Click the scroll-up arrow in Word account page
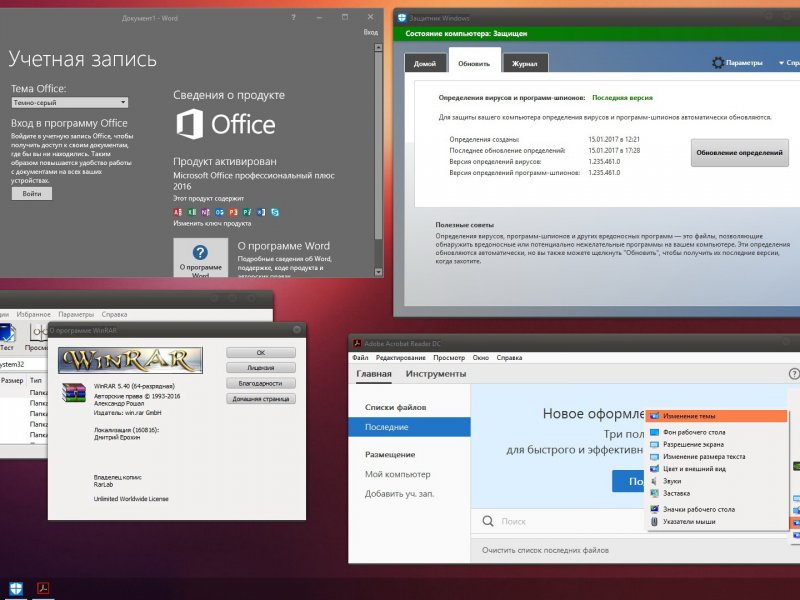Image resolution: width=800 pixels, height=600 pixels. [378, 47]
